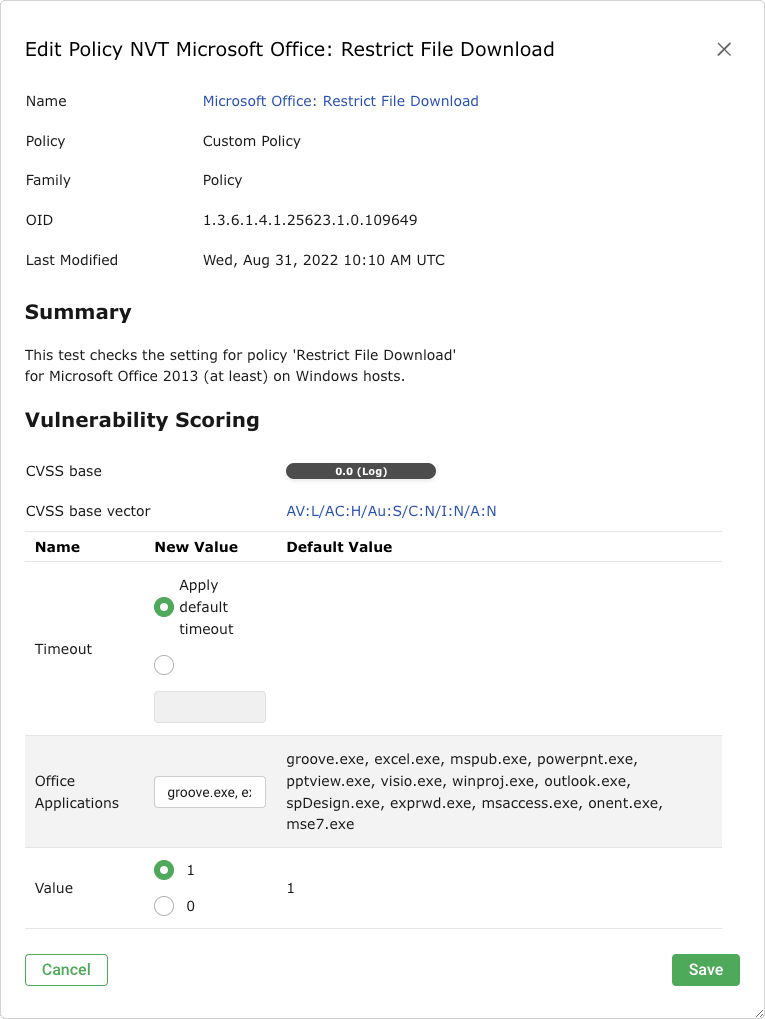The height and width of the screenshot is (1019, 765).
Task: Click the Custom Policy value text
Action: (251, 141)
